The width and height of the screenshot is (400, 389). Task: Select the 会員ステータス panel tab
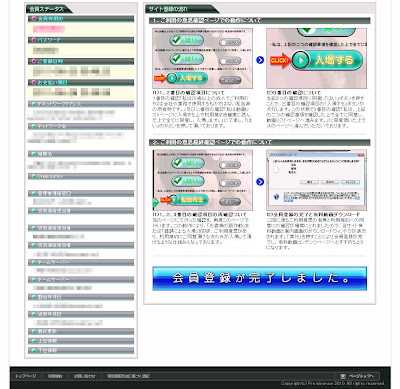coord(49,9)
